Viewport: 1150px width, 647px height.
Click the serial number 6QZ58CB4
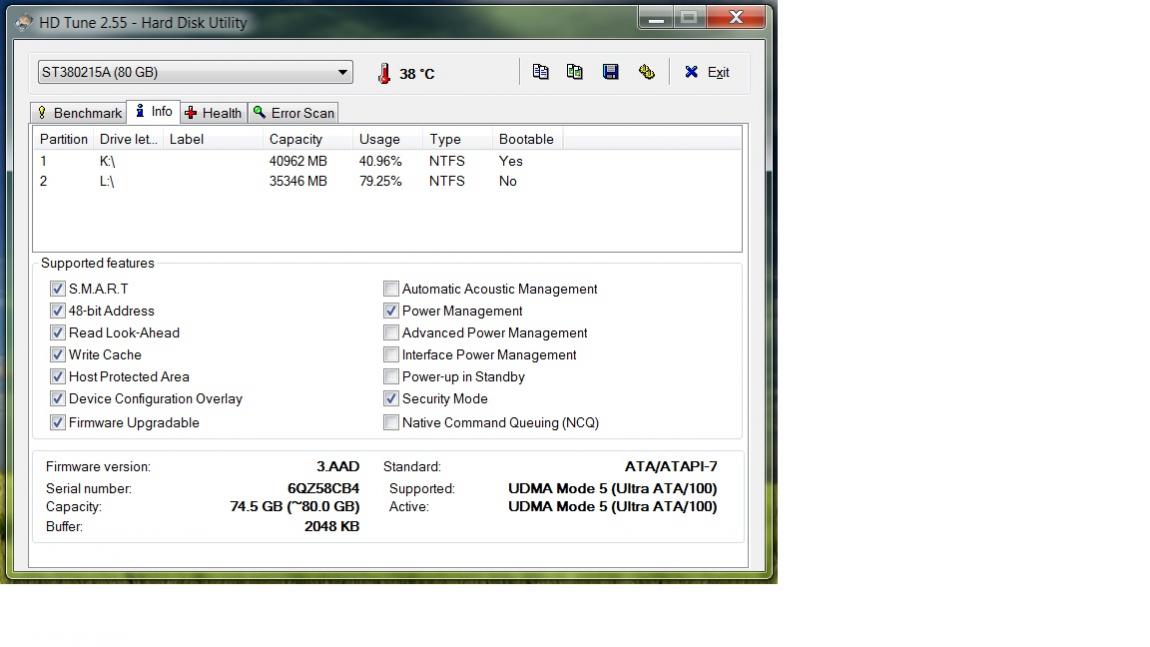323,489
